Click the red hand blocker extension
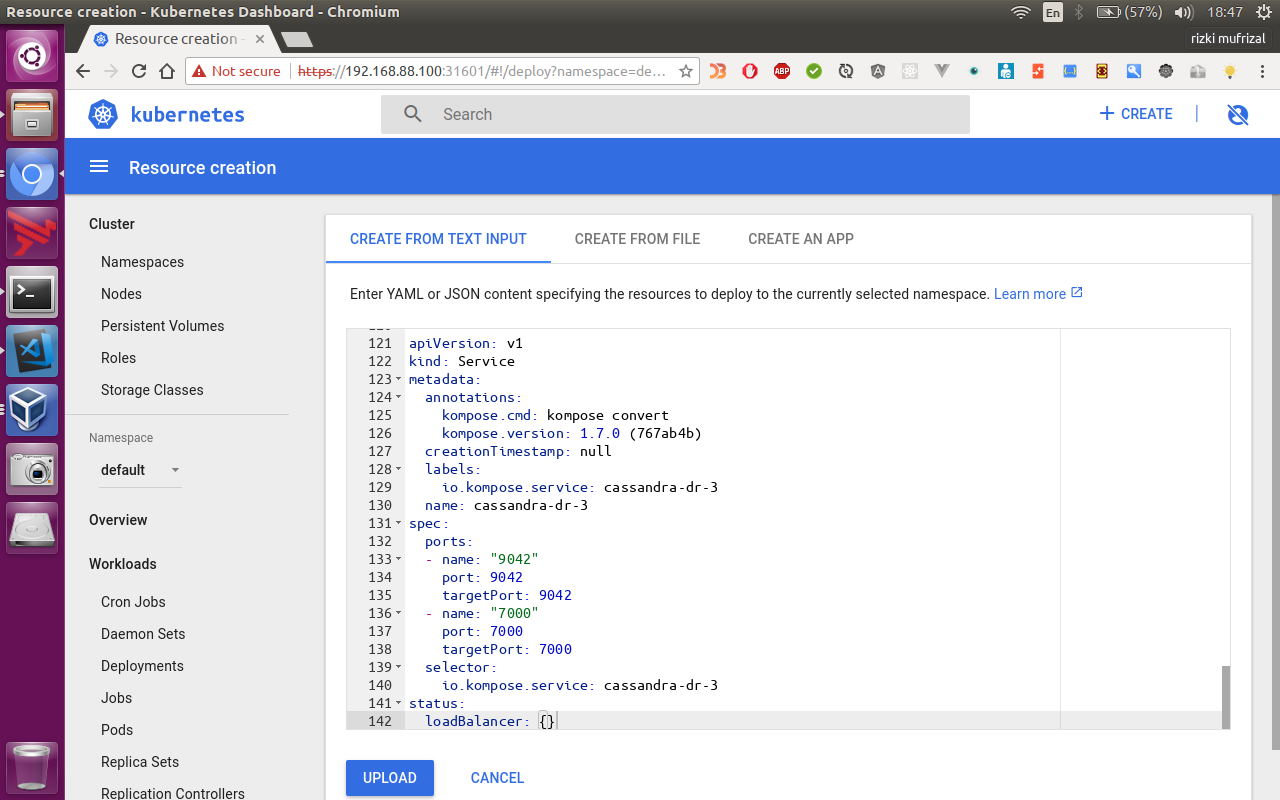 (x=750, y=71)
